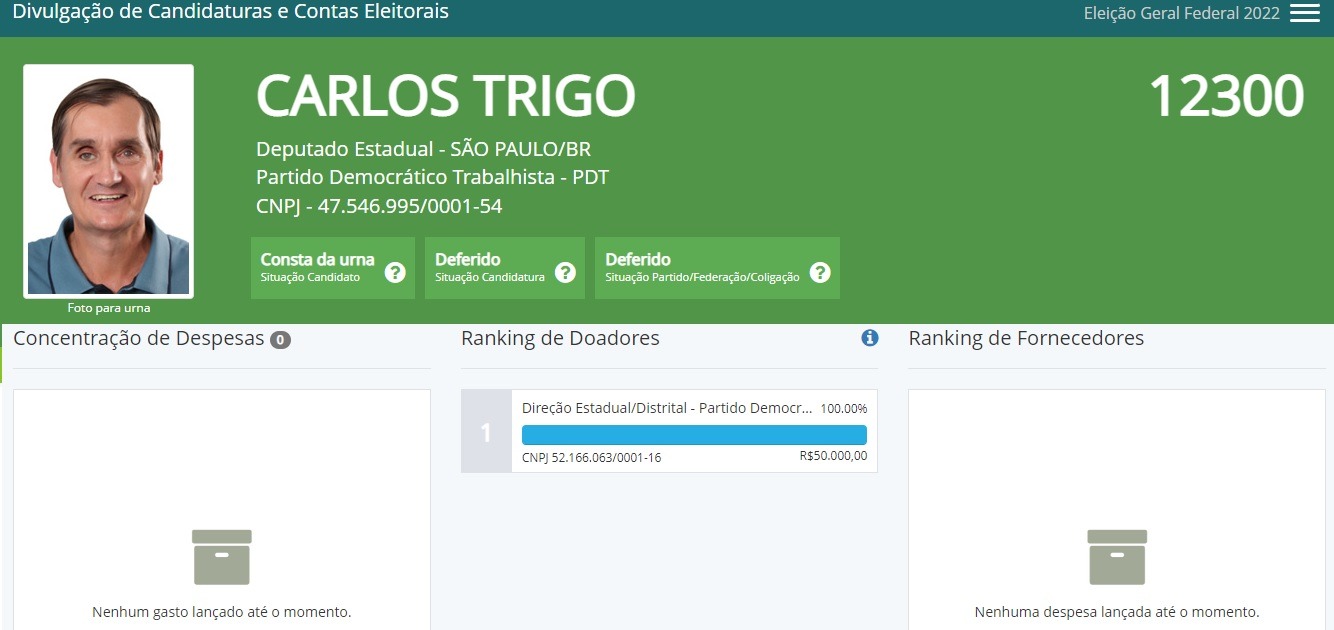This screenshot has height=630, width=1334.
Task: Click archive box icon under Concentração de Despesas
Action: coord(221,557)
